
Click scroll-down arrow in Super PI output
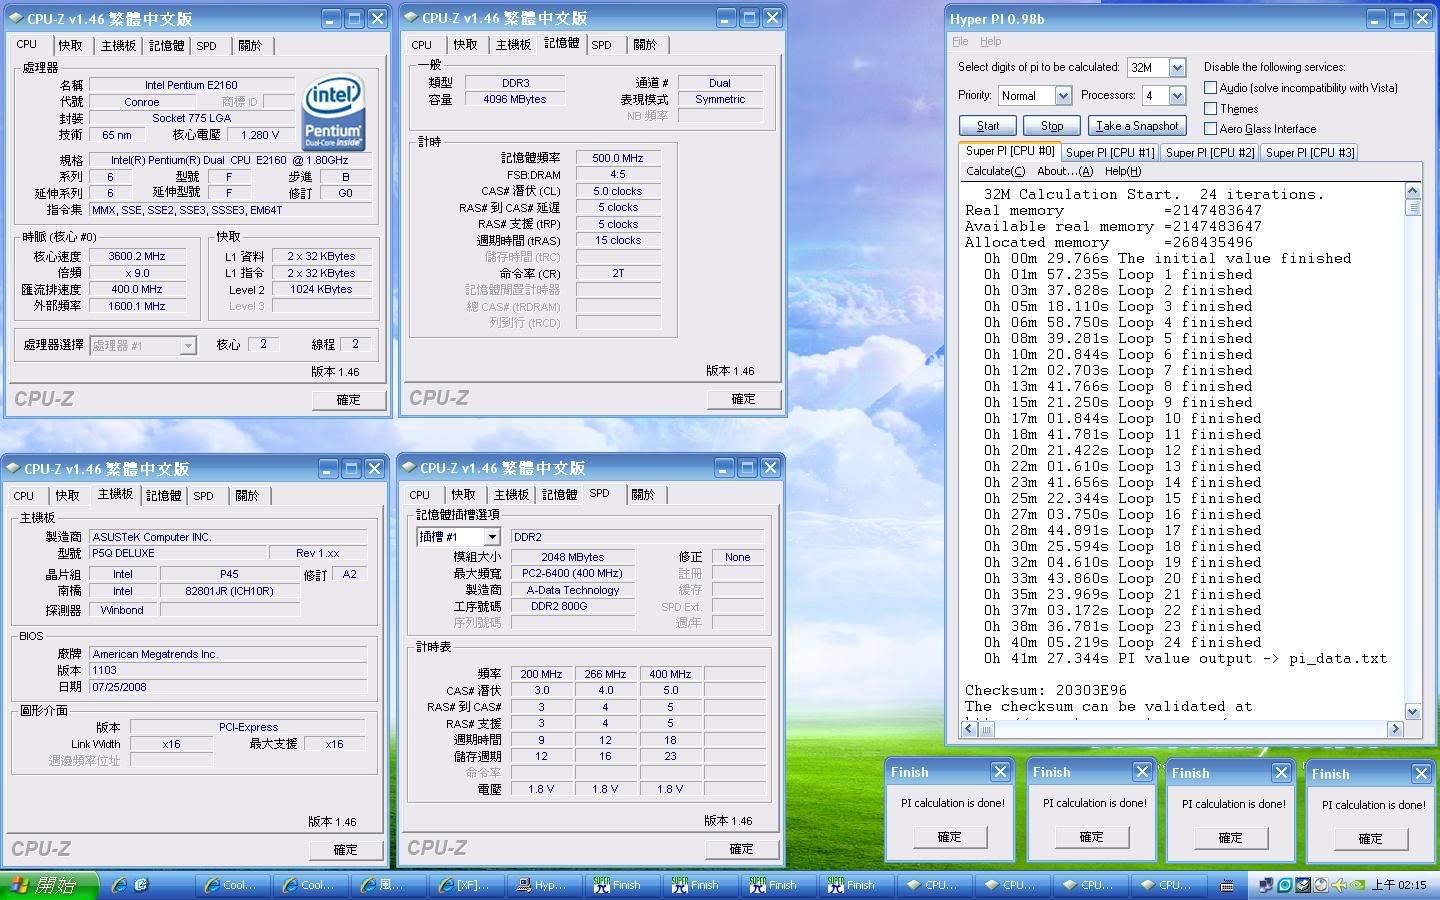click(1412, 711)
